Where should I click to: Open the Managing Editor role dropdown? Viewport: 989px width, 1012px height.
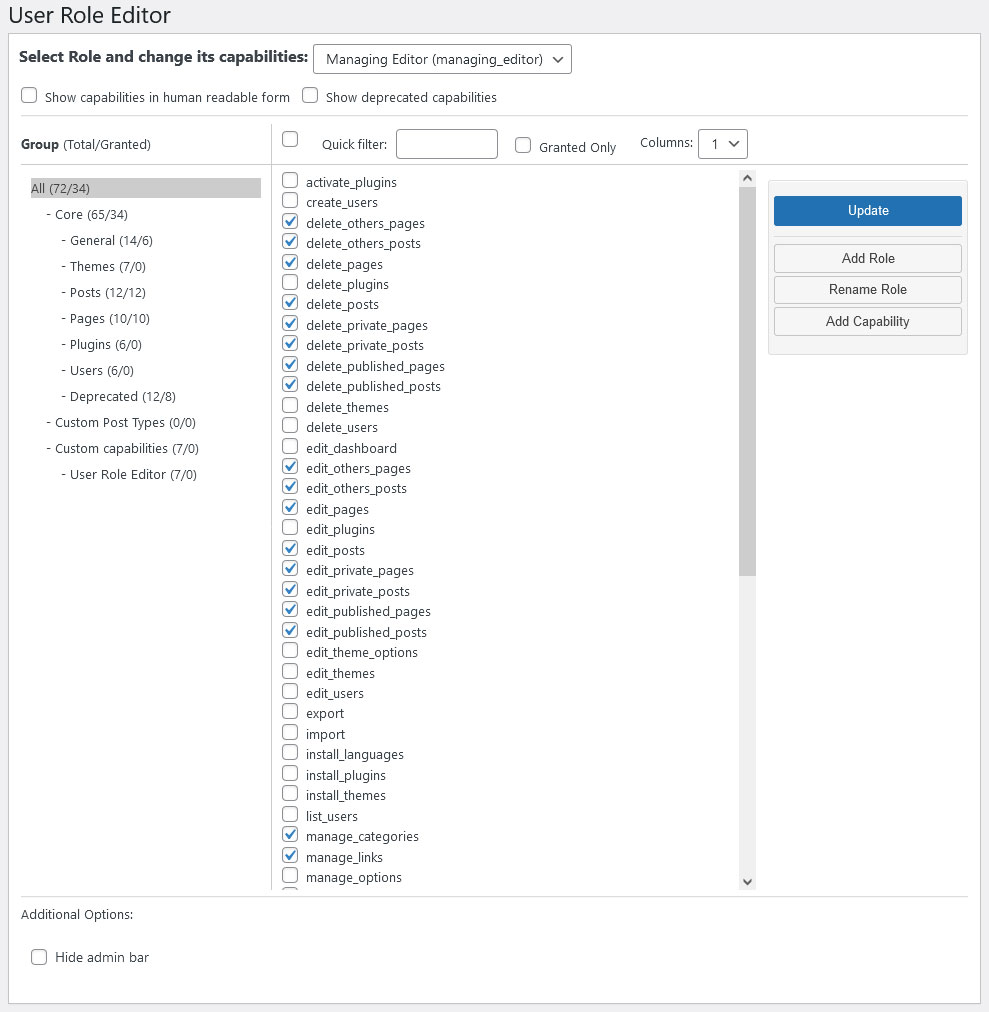click(442, 59)
